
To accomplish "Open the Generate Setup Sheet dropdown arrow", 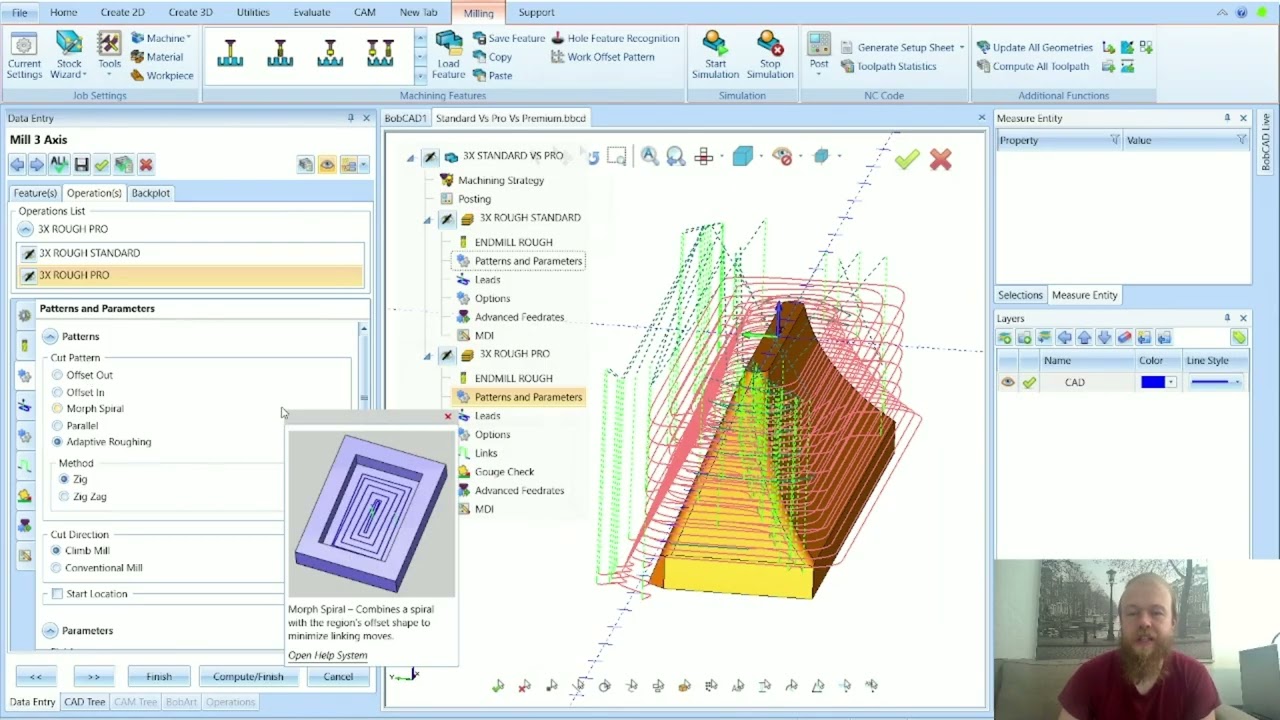I will tap(962, 47).
